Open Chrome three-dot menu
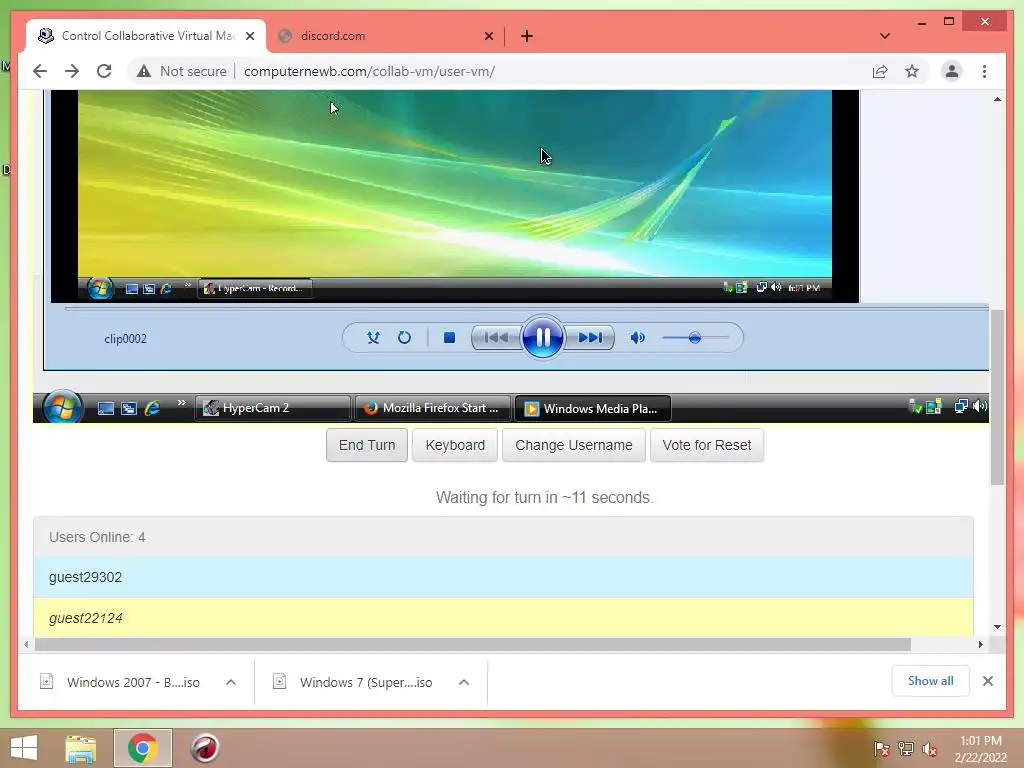Image resolution: width=1024 pixels, height=768 pixels. 984,71
